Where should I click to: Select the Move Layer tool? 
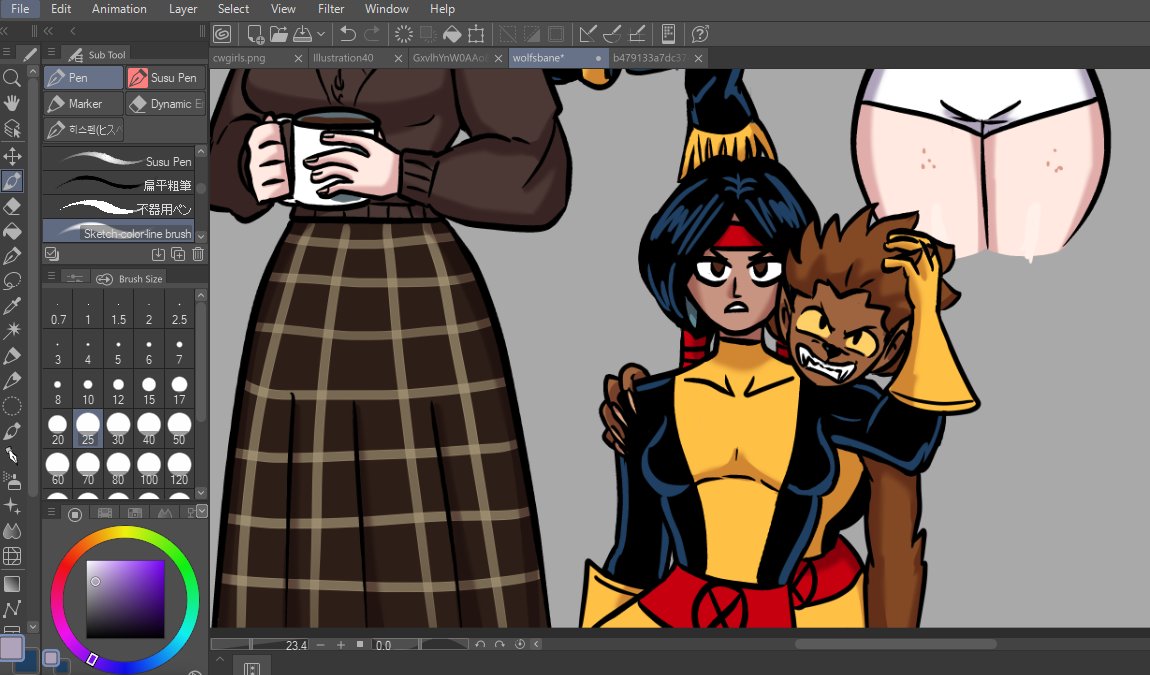[12, 156]
